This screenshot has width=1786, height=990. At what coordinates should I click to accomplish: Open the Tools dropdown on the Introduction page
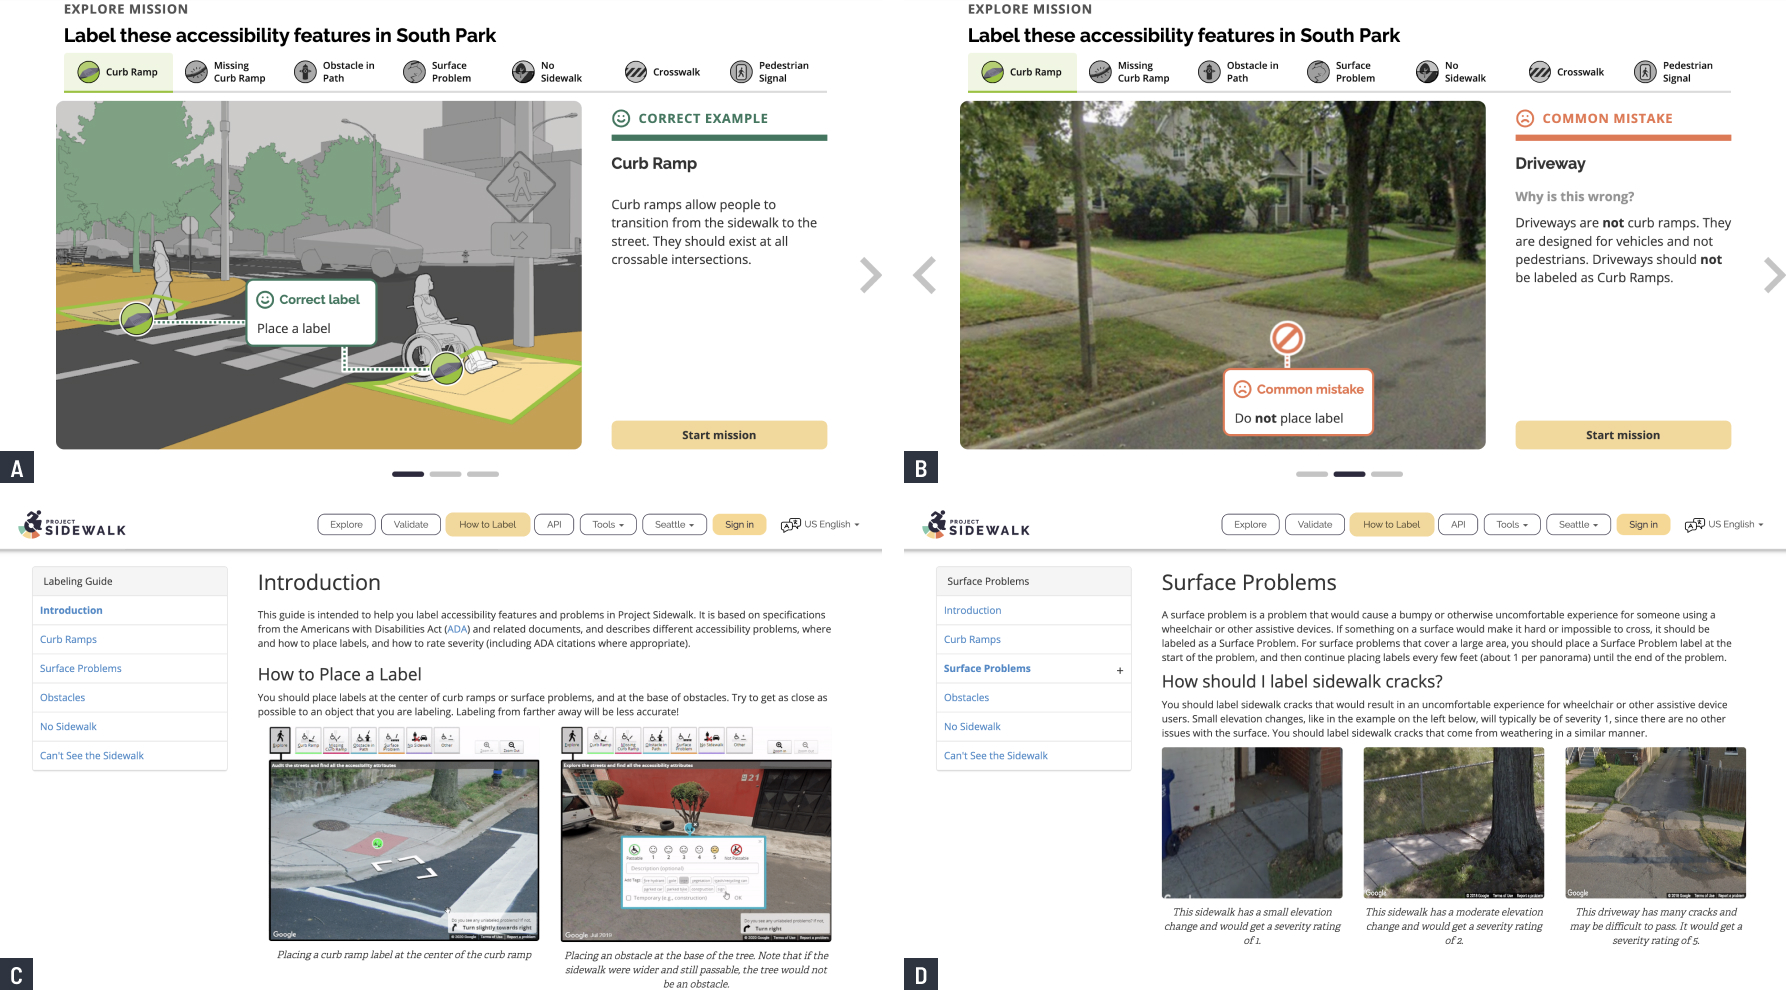(x=608, y=525)
